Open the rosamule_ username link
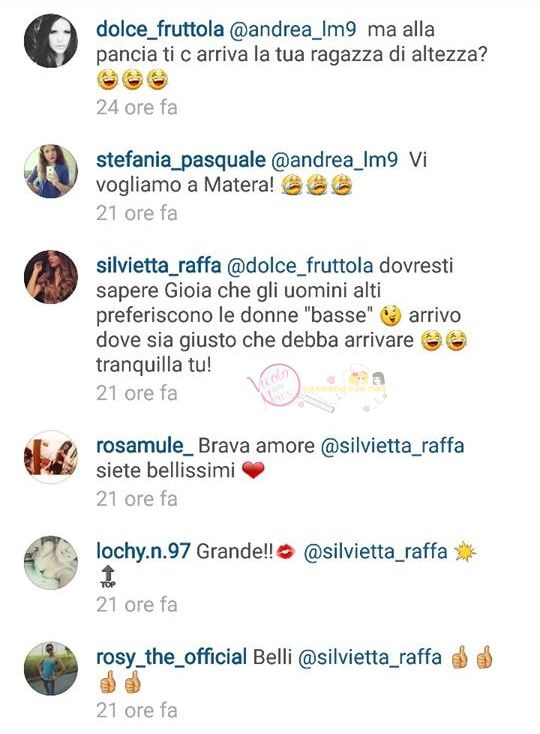Screen dimensions: 540x734 point(144,445)
